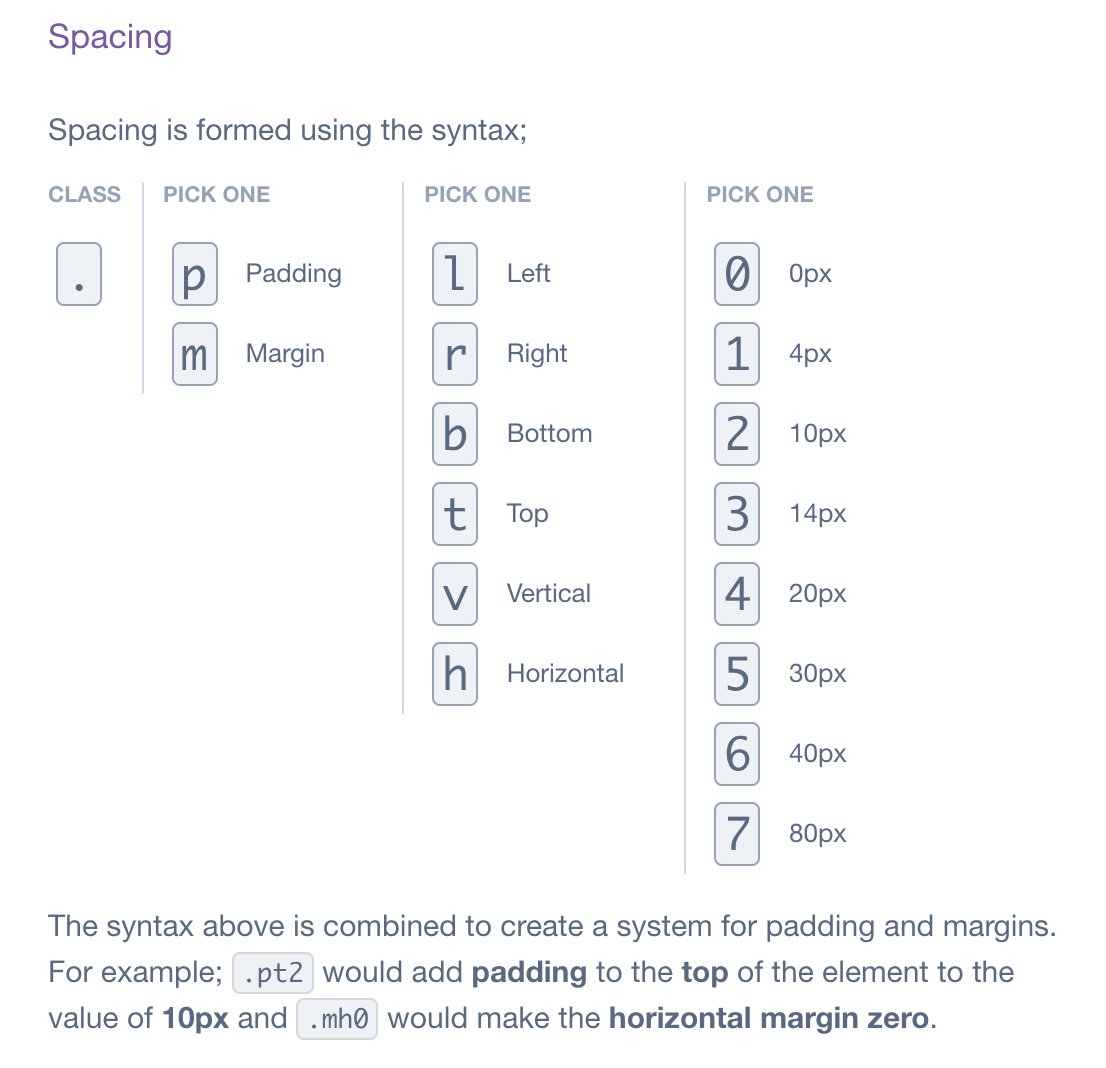
Task: Click the Spacing heading link
Action: 110,37
